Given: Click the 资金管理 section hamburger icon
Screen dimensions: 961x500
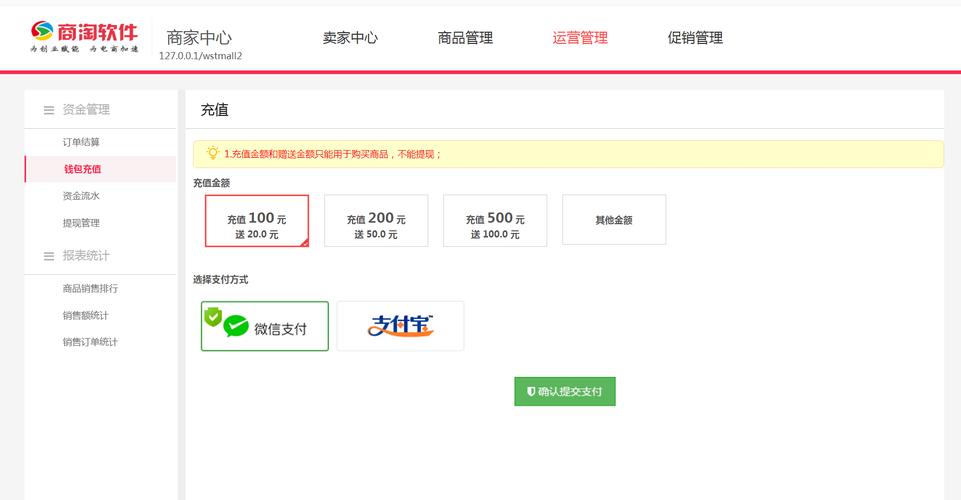Looking at the screenshot, I should point(49,110).
